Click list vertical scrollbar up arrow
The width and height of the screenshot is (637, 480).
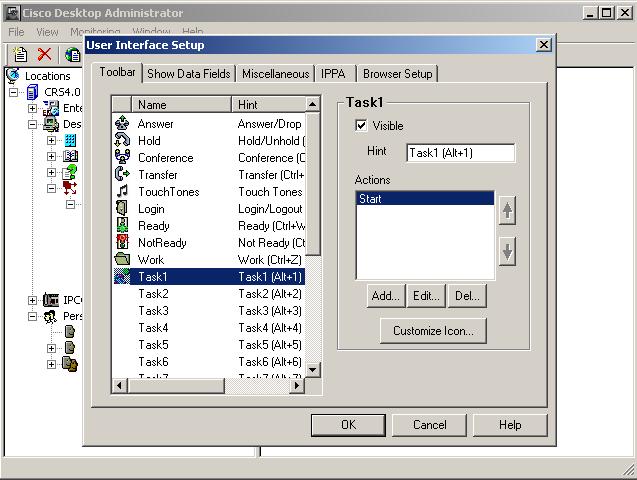[312, 104]
